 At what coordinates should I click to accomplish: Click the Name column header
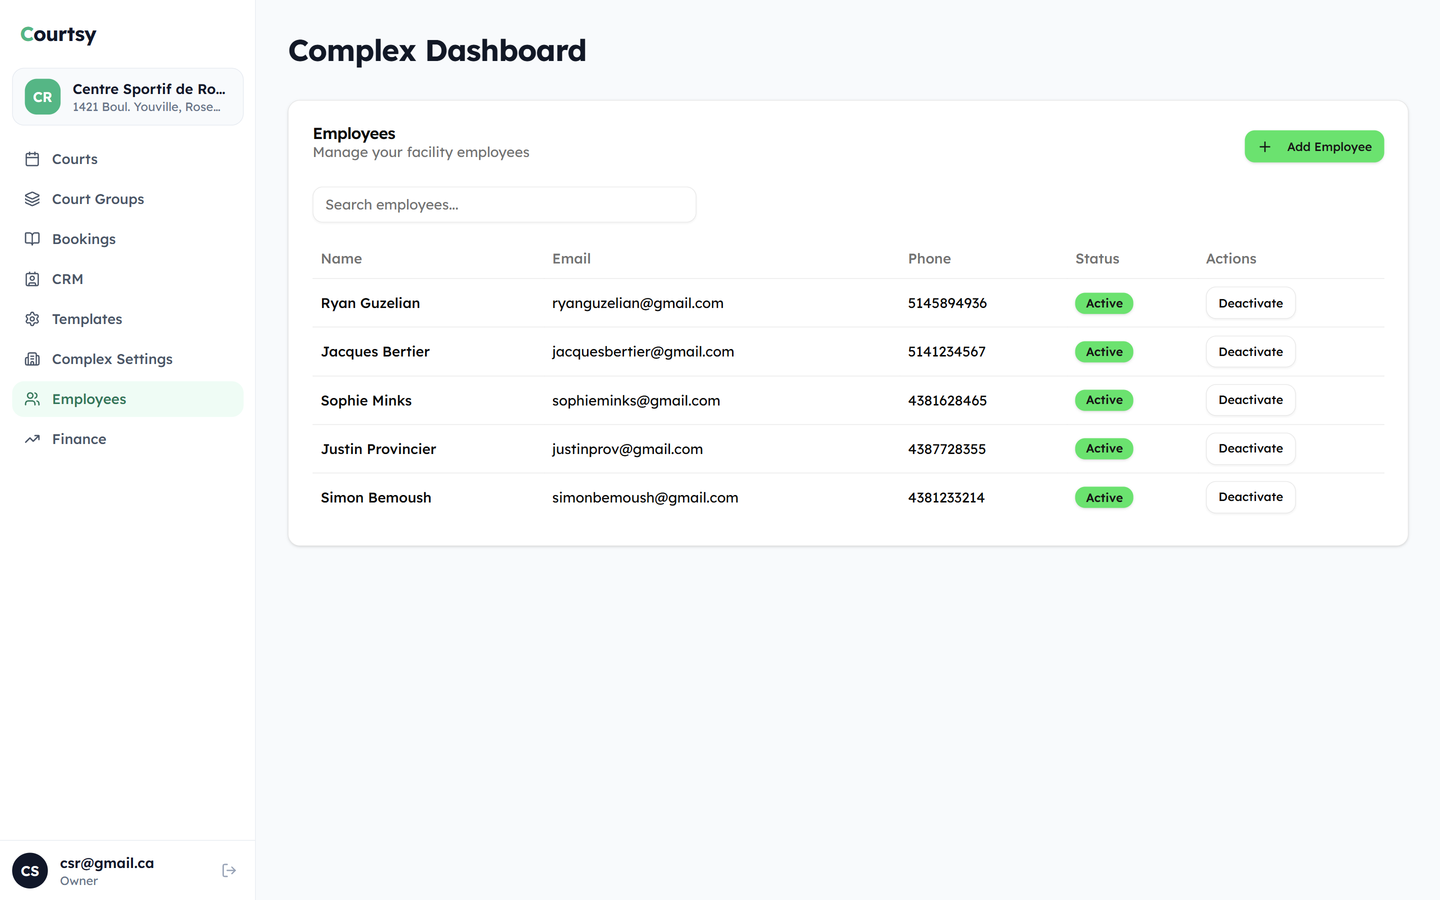tap(341, 259)
